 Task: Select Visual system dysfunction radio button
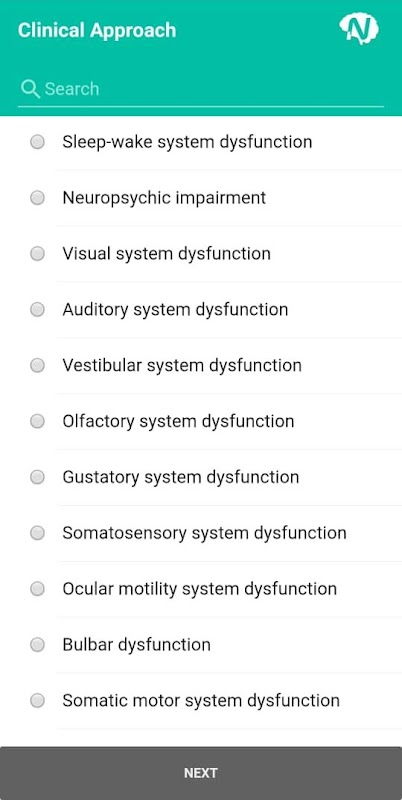click(37, 254)
